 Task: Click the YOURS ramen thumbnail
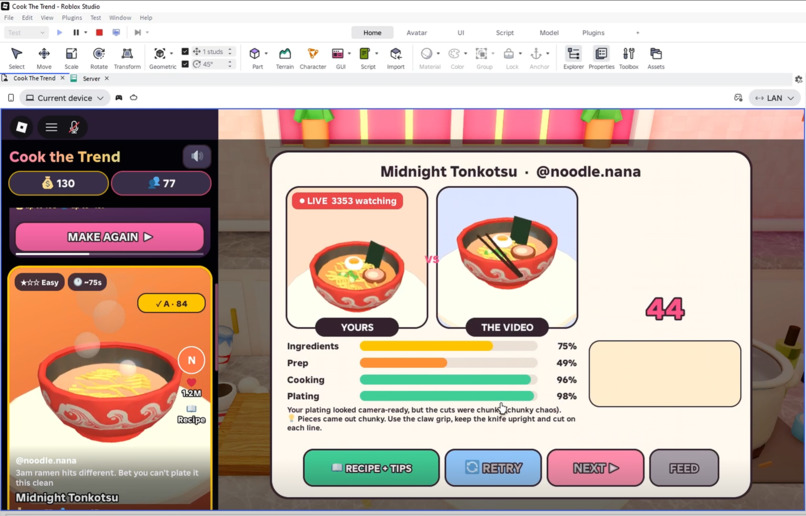[x=357, y=257]
